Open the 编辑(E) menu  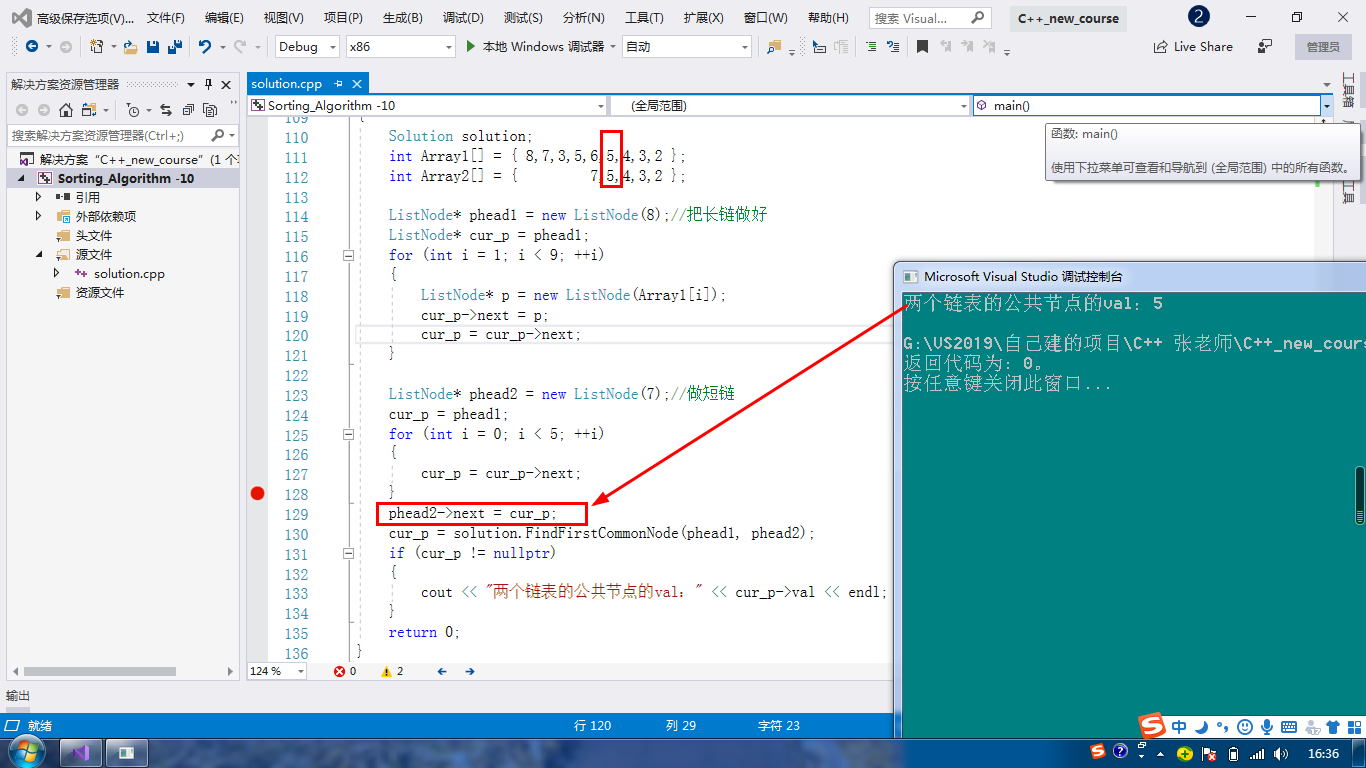coord(224,18)
